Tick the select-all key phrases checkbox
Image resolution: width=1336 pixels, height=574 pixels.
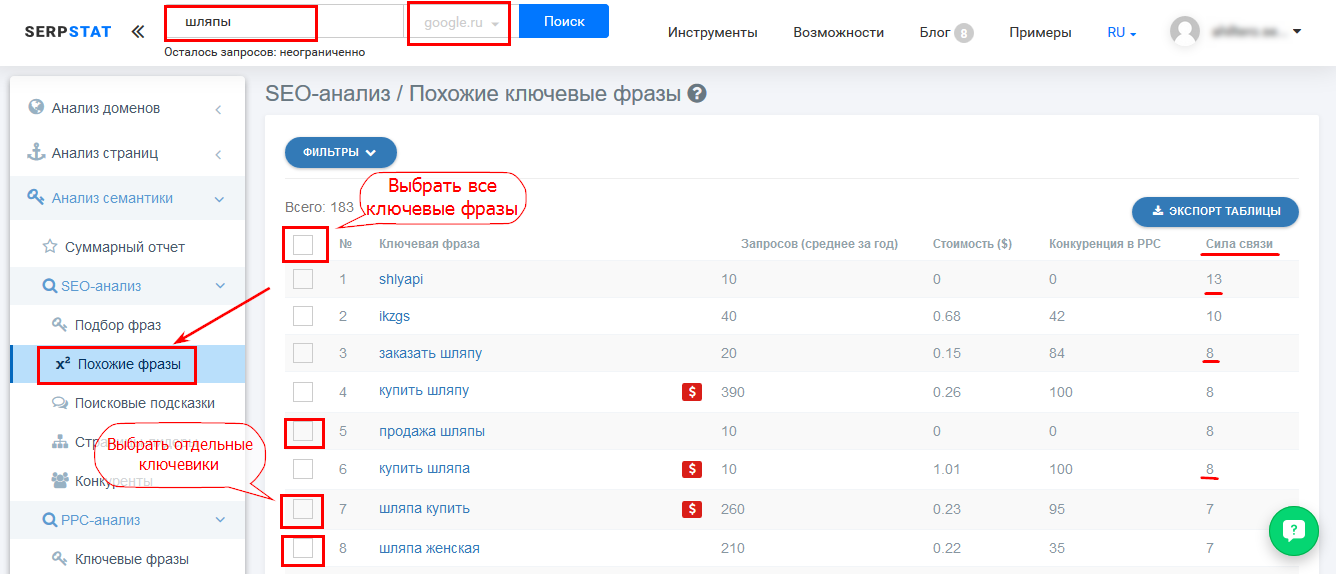pyautogui.click(x=303, y=244)
